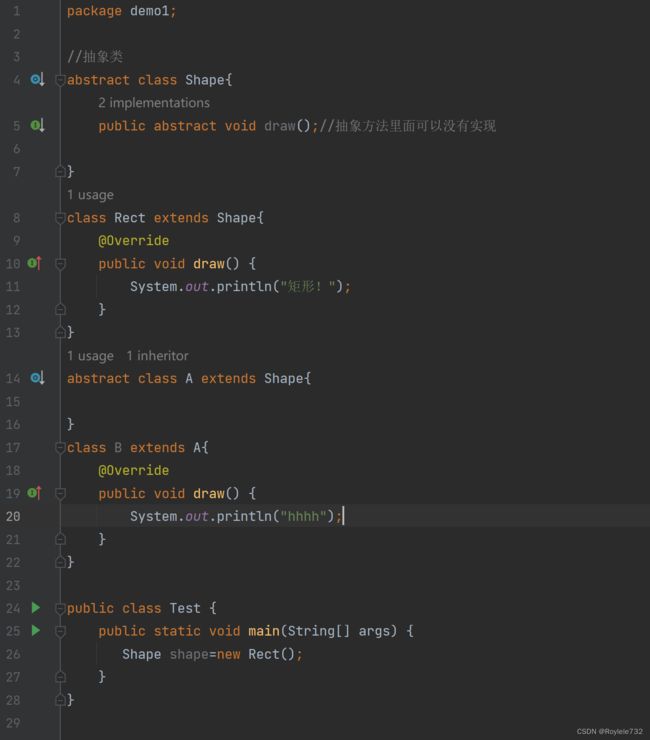
Task: Click fold end marker on line 13
Action: pos(60,332)
